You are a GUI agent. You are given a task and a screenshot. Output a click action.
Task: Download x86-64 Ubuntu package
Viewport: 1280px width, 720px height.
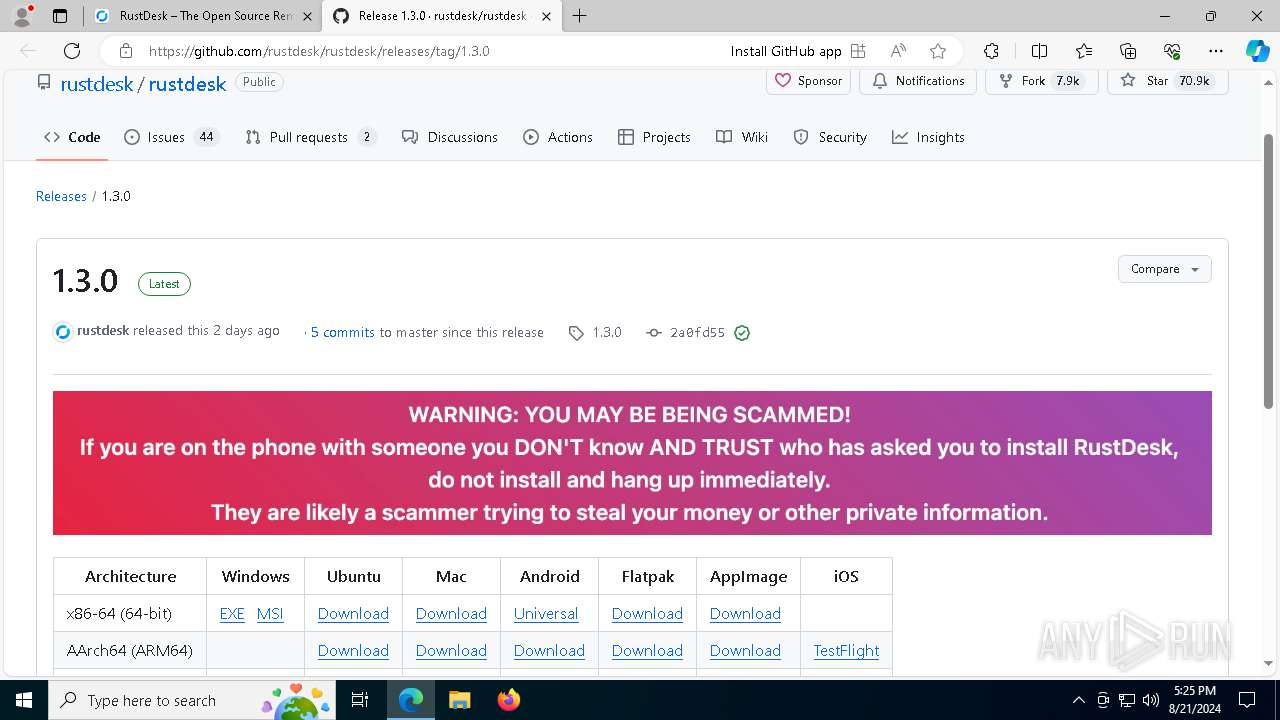pyautogui.click(x=353, y=614)
